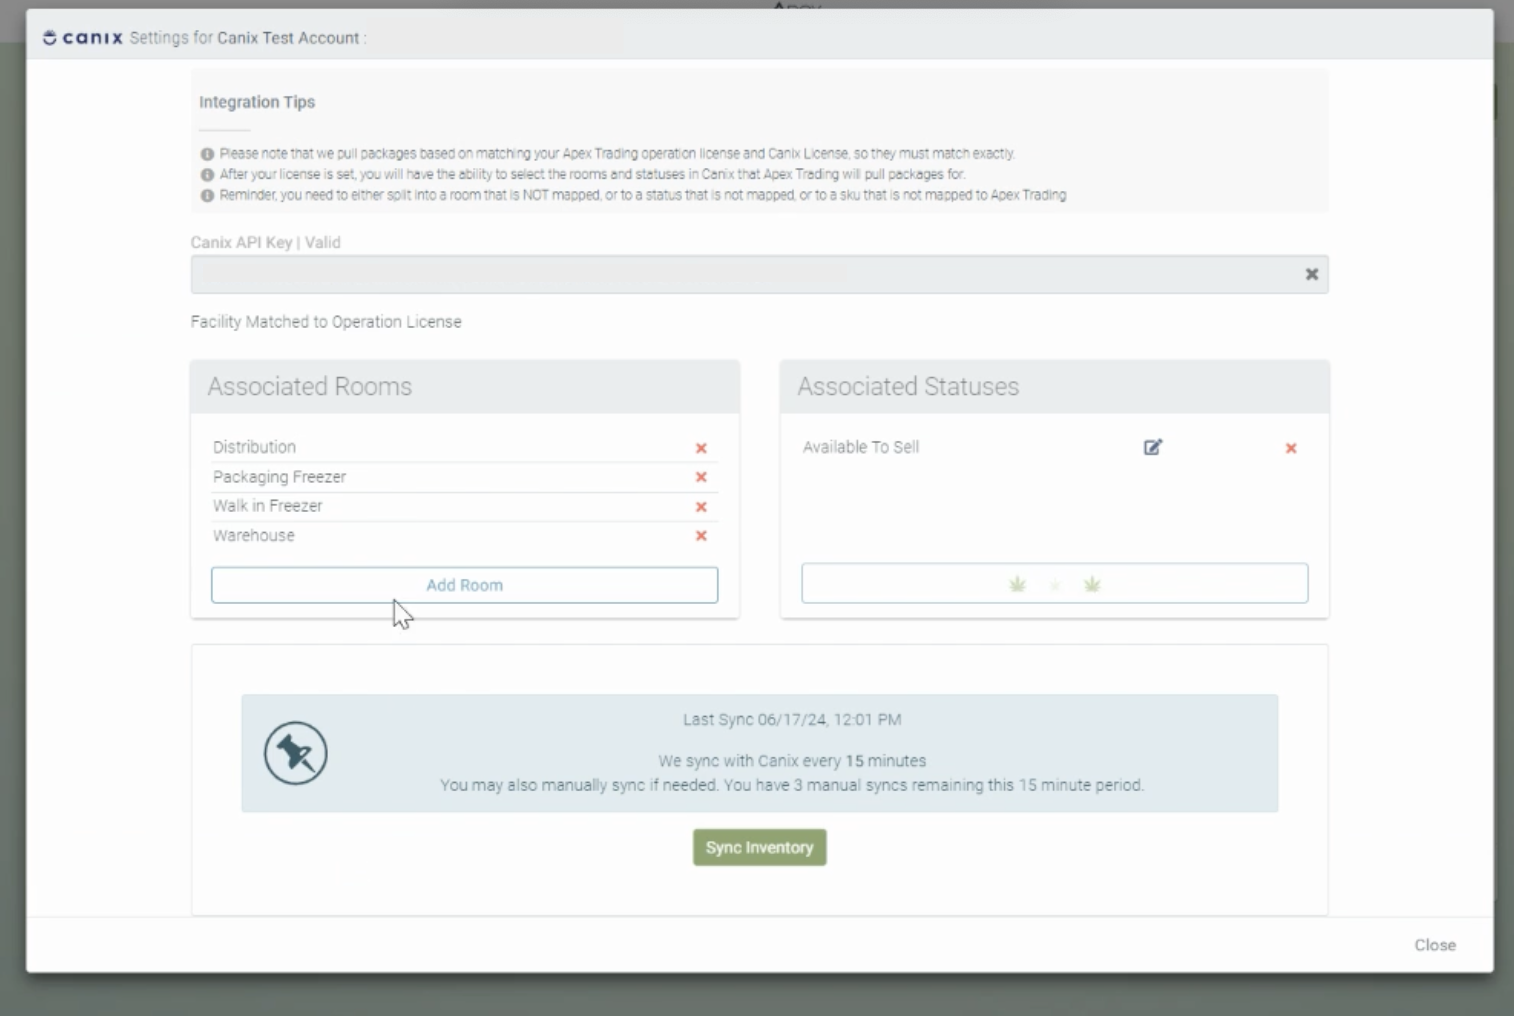The image size is (1514, 1016).
Task: Remove the Distribution room
Action: pos(701,448)
